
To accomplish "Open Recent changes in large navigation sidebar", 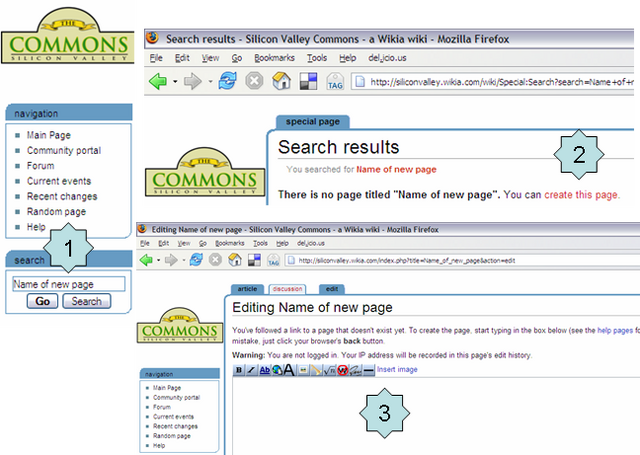I will click(x=62, y=196).
